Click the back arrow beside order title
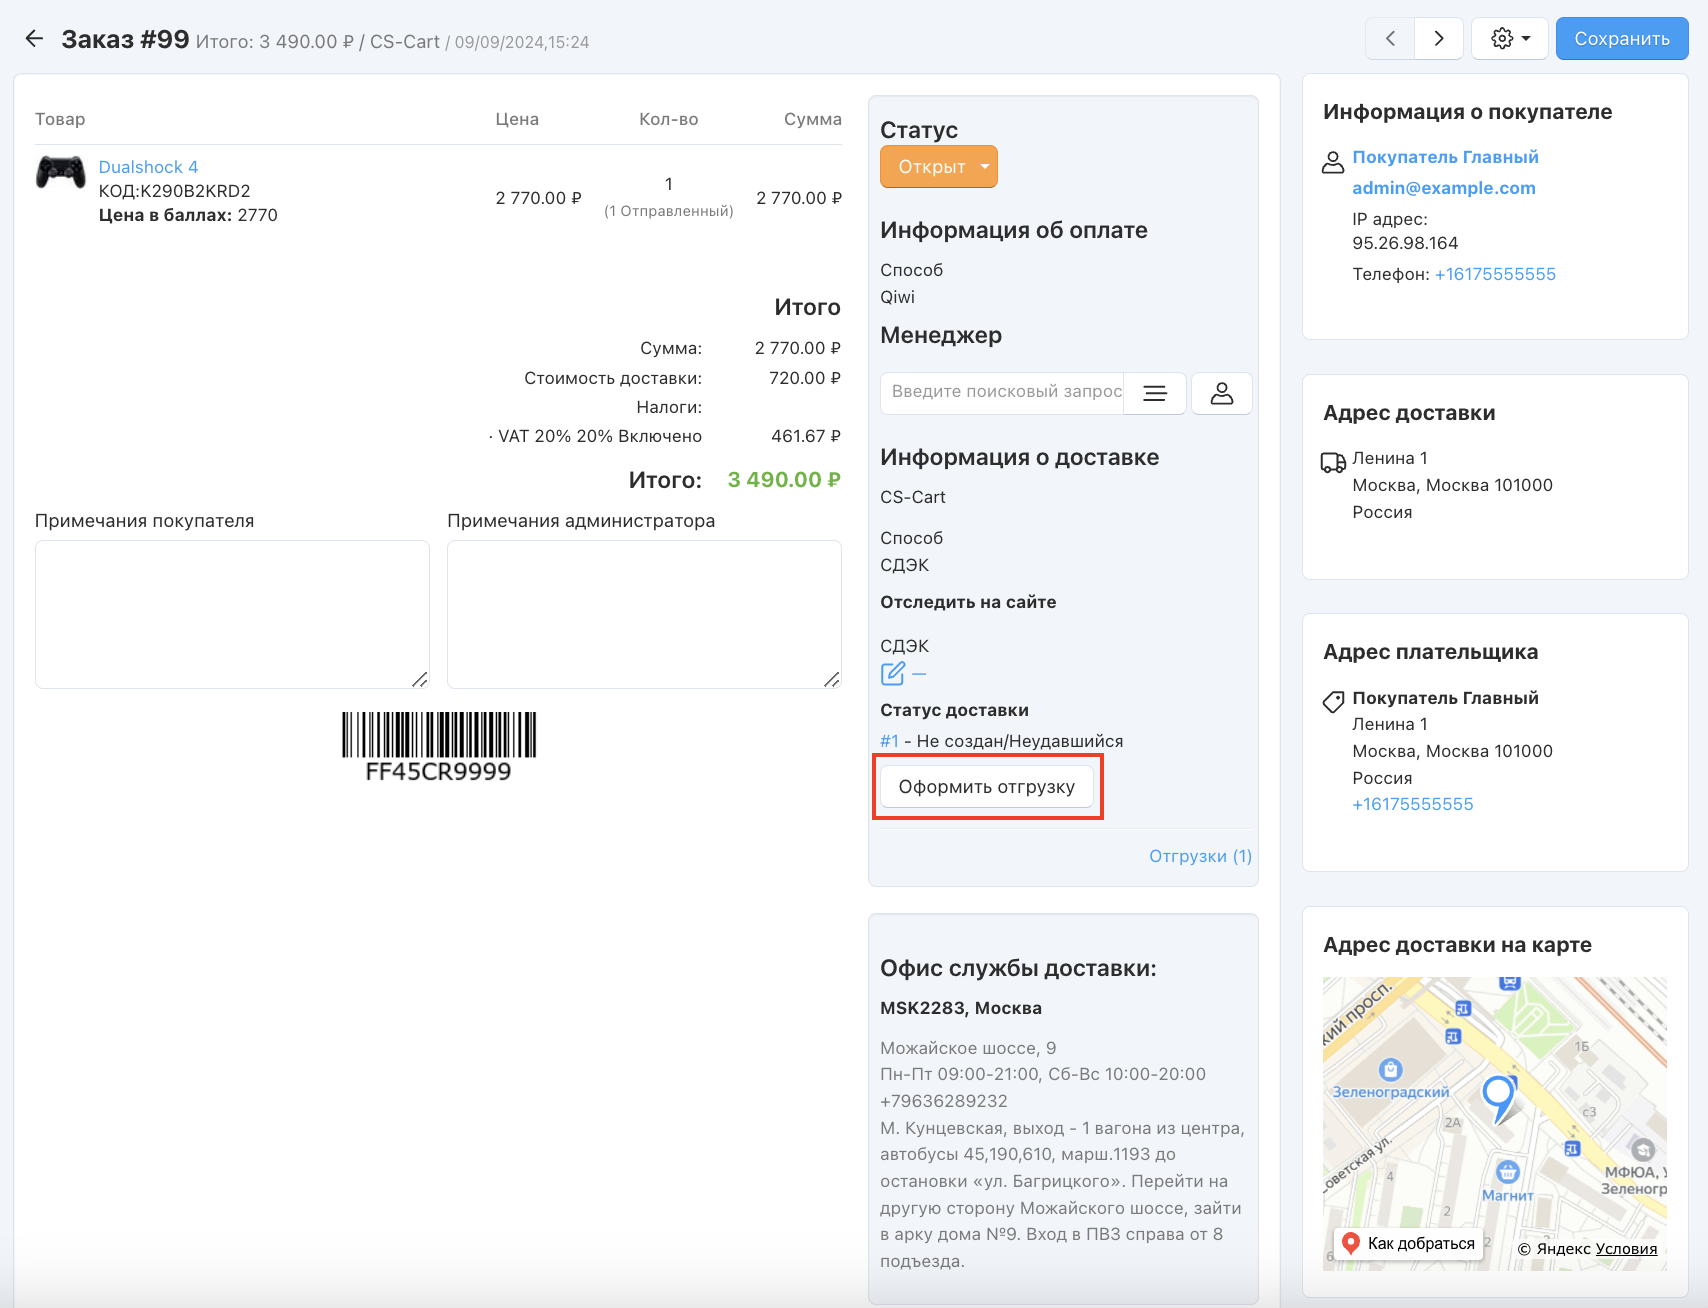The width and height of the screenshot is (1708, 1308). click(34, 39)
